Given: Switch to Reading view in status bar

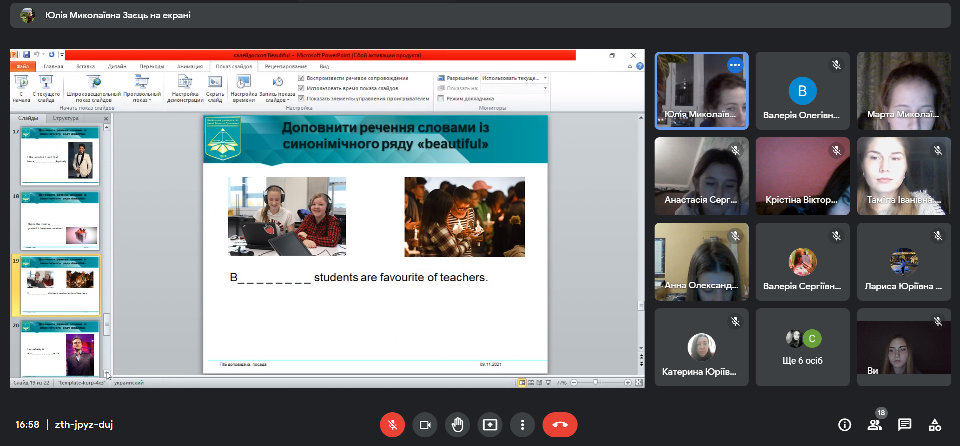Looking at the screenshot, I should [538, 382].
